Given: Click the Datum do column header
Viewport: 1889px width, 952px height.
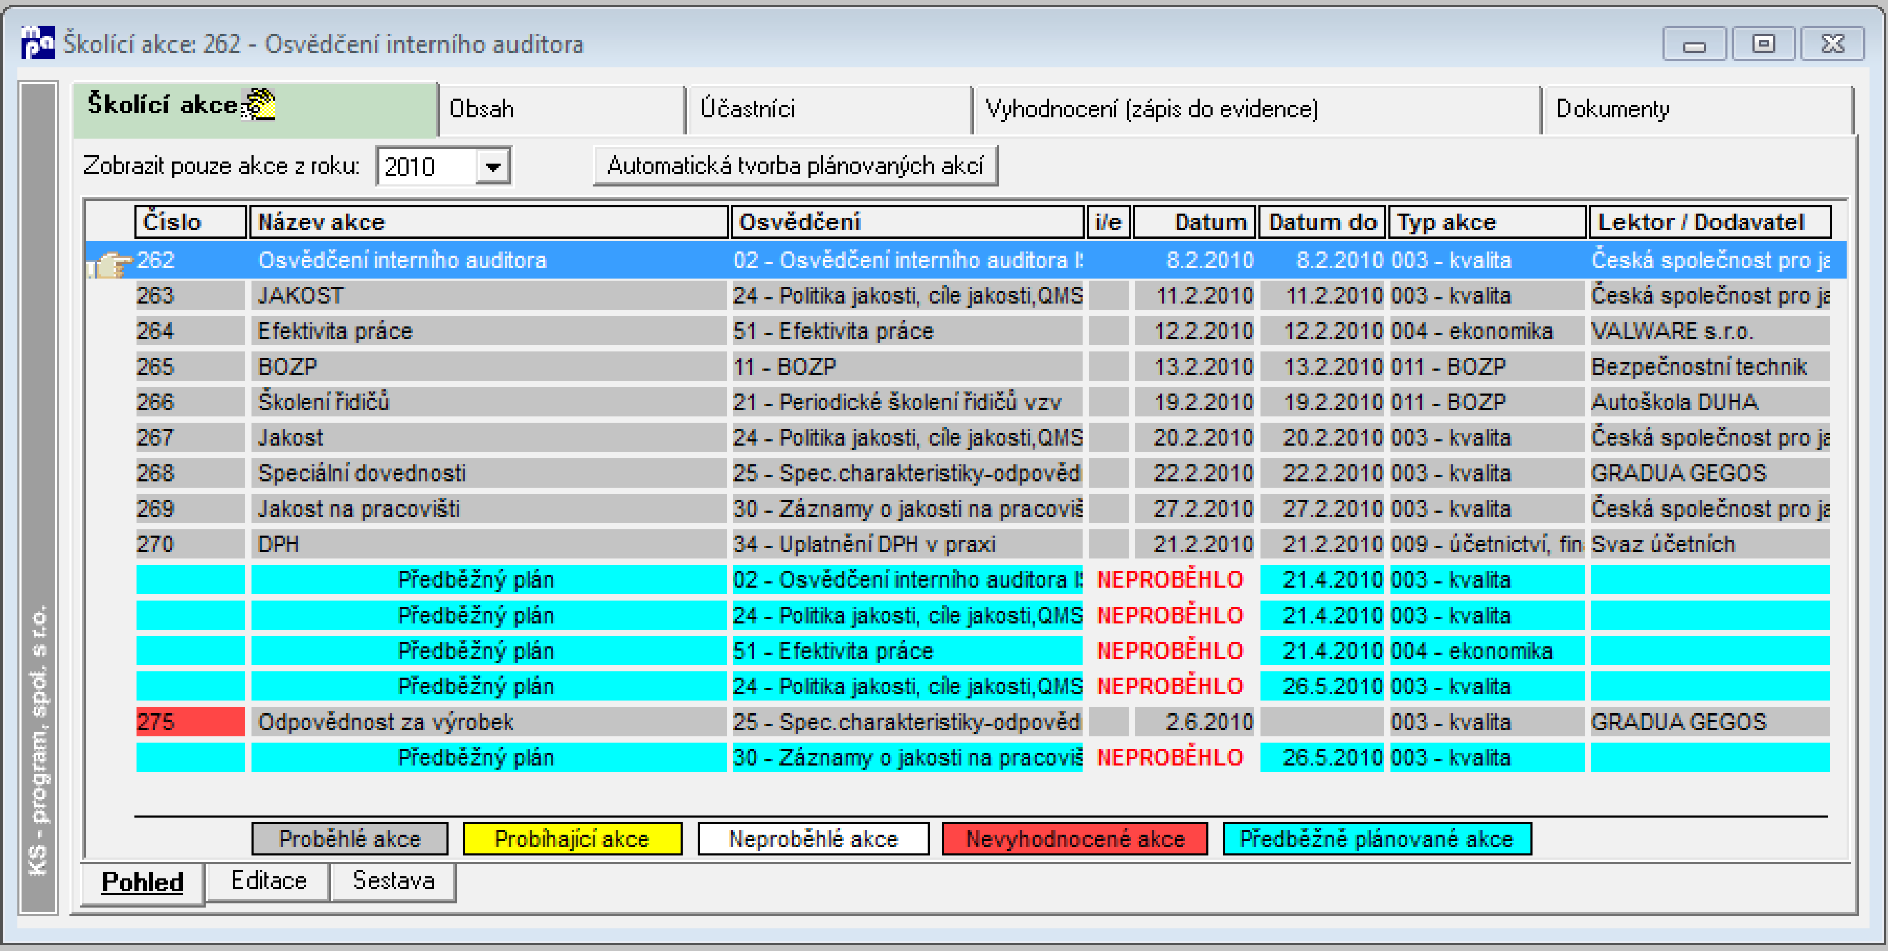Looking at the screenshot, I should tap(1322, 222).
